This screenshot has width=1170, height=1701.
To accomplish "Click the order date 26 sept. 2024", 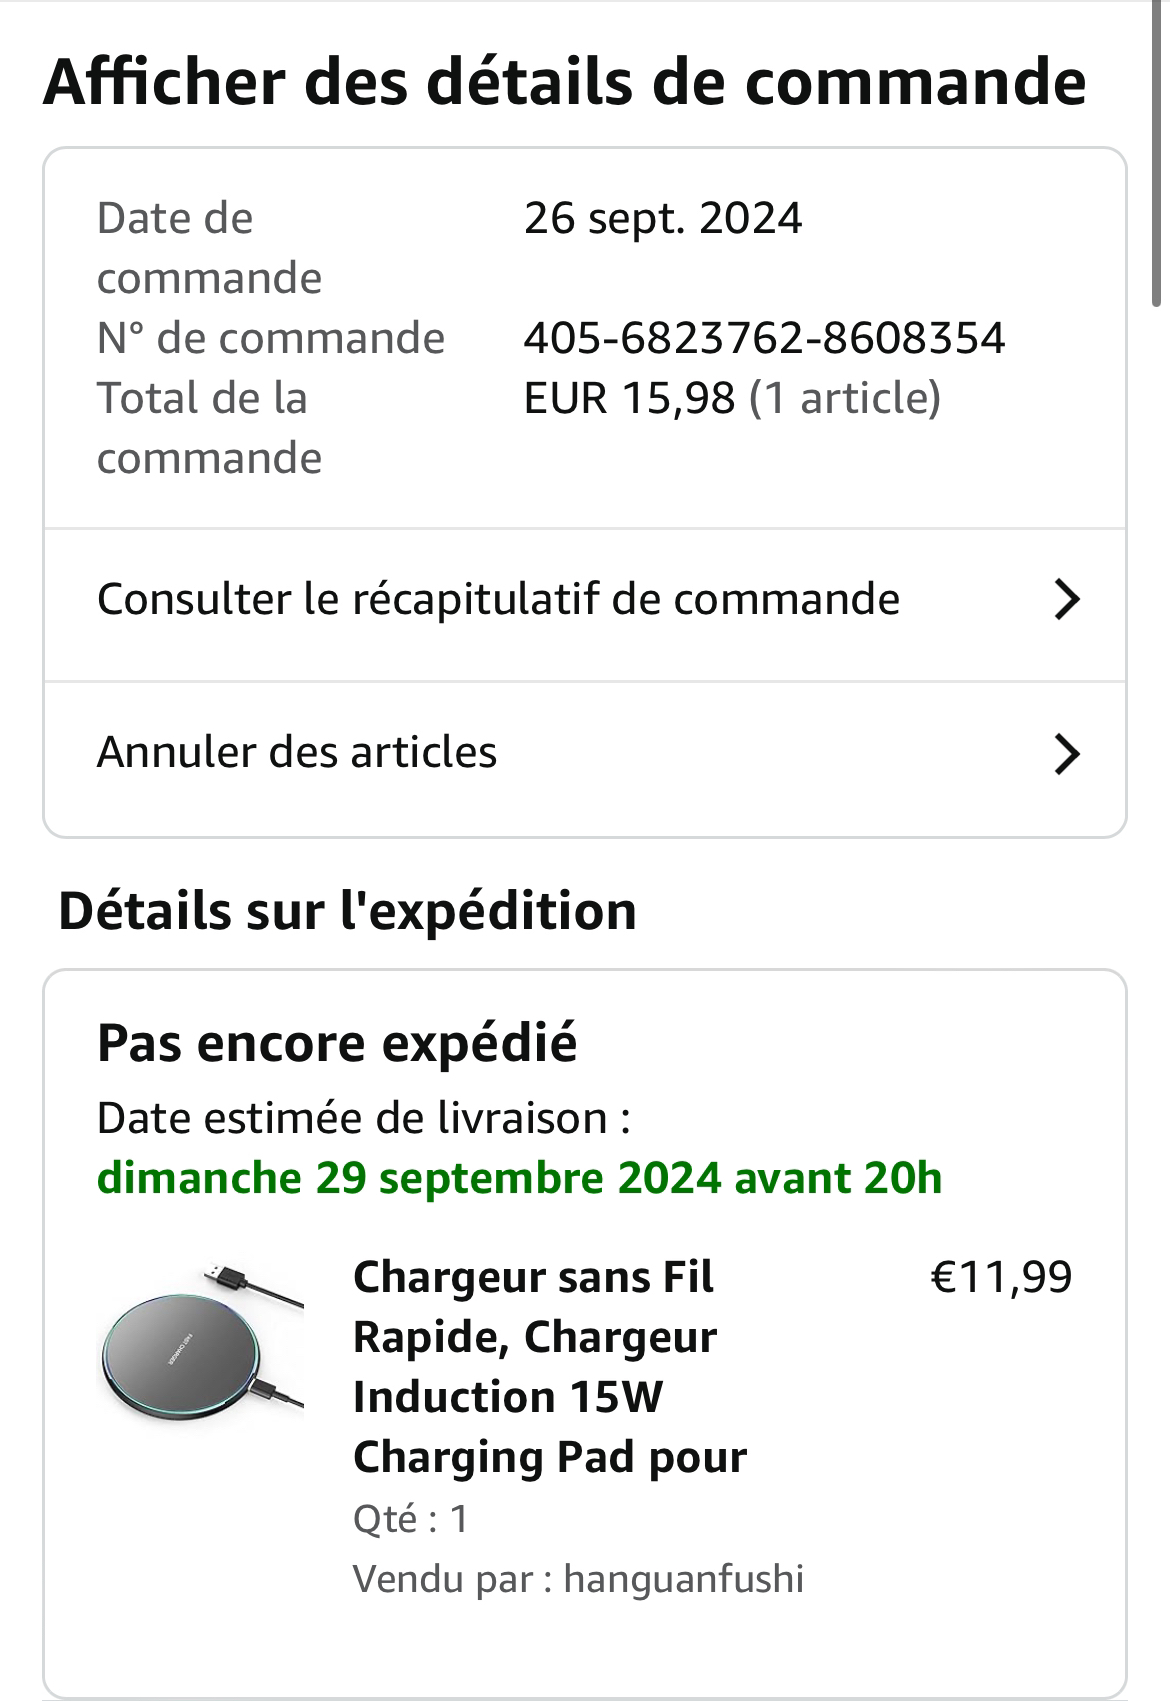I will click(662, 218).
